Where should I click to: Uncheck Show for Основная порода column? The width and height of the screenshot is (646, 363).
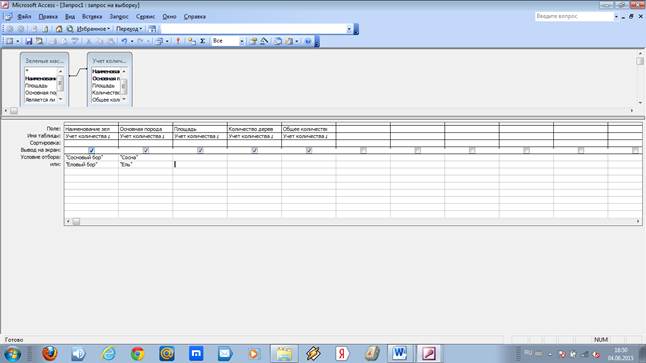(146, 150)
